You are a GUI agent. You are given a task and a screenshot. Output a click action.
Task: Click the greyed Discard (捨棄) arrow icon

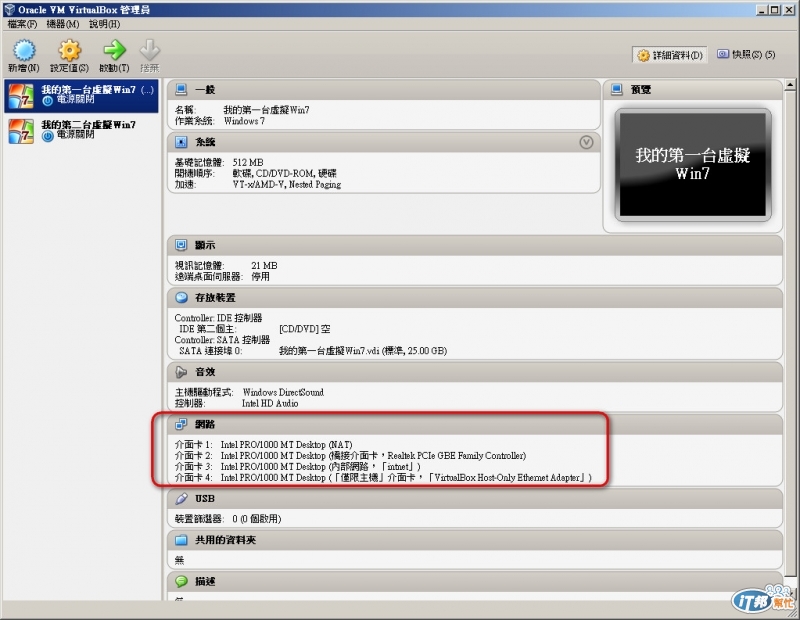(149, 51)
